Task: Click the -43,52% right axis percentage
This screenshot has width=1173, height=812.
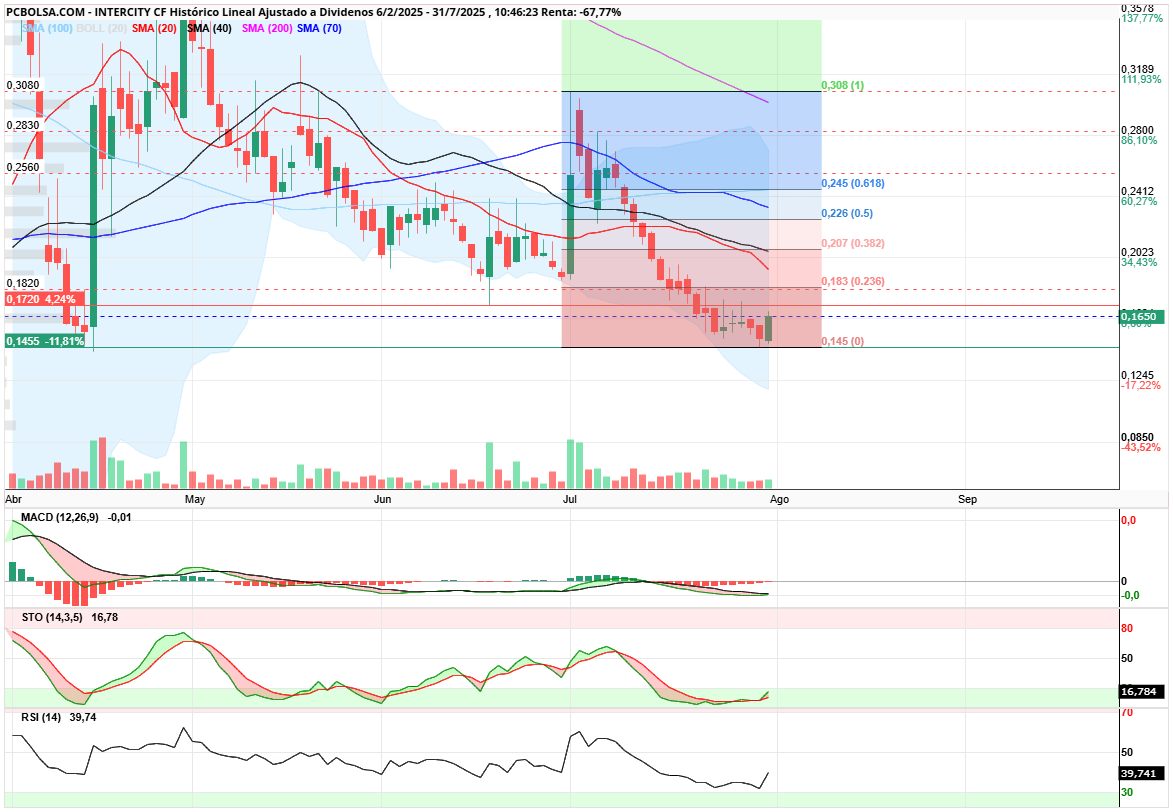Action: click(1141, 448)
